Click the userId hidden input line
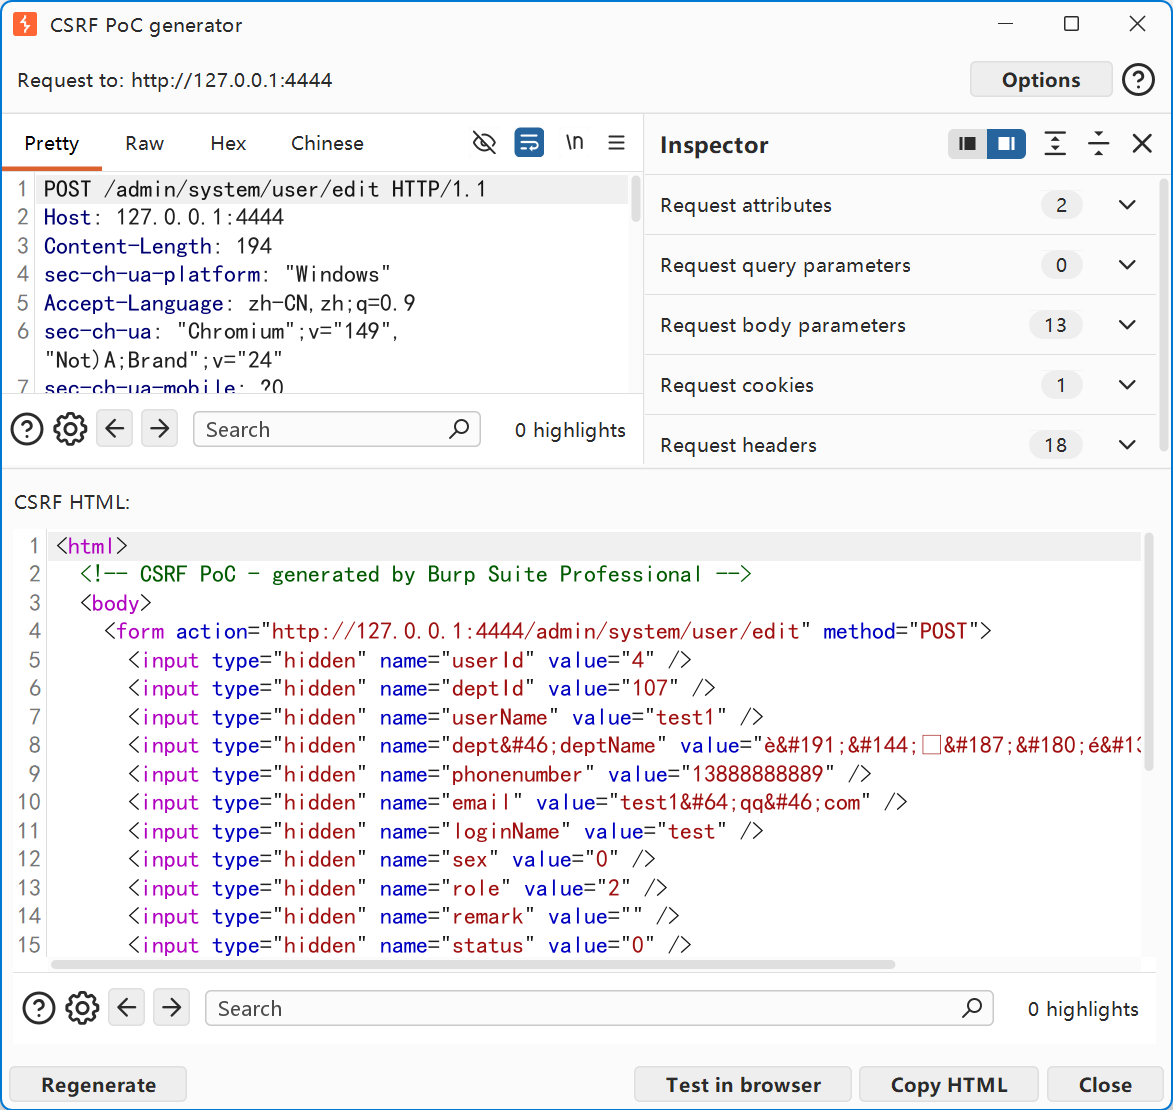Screen dimensions: 1173x1110 click(409, 660)
